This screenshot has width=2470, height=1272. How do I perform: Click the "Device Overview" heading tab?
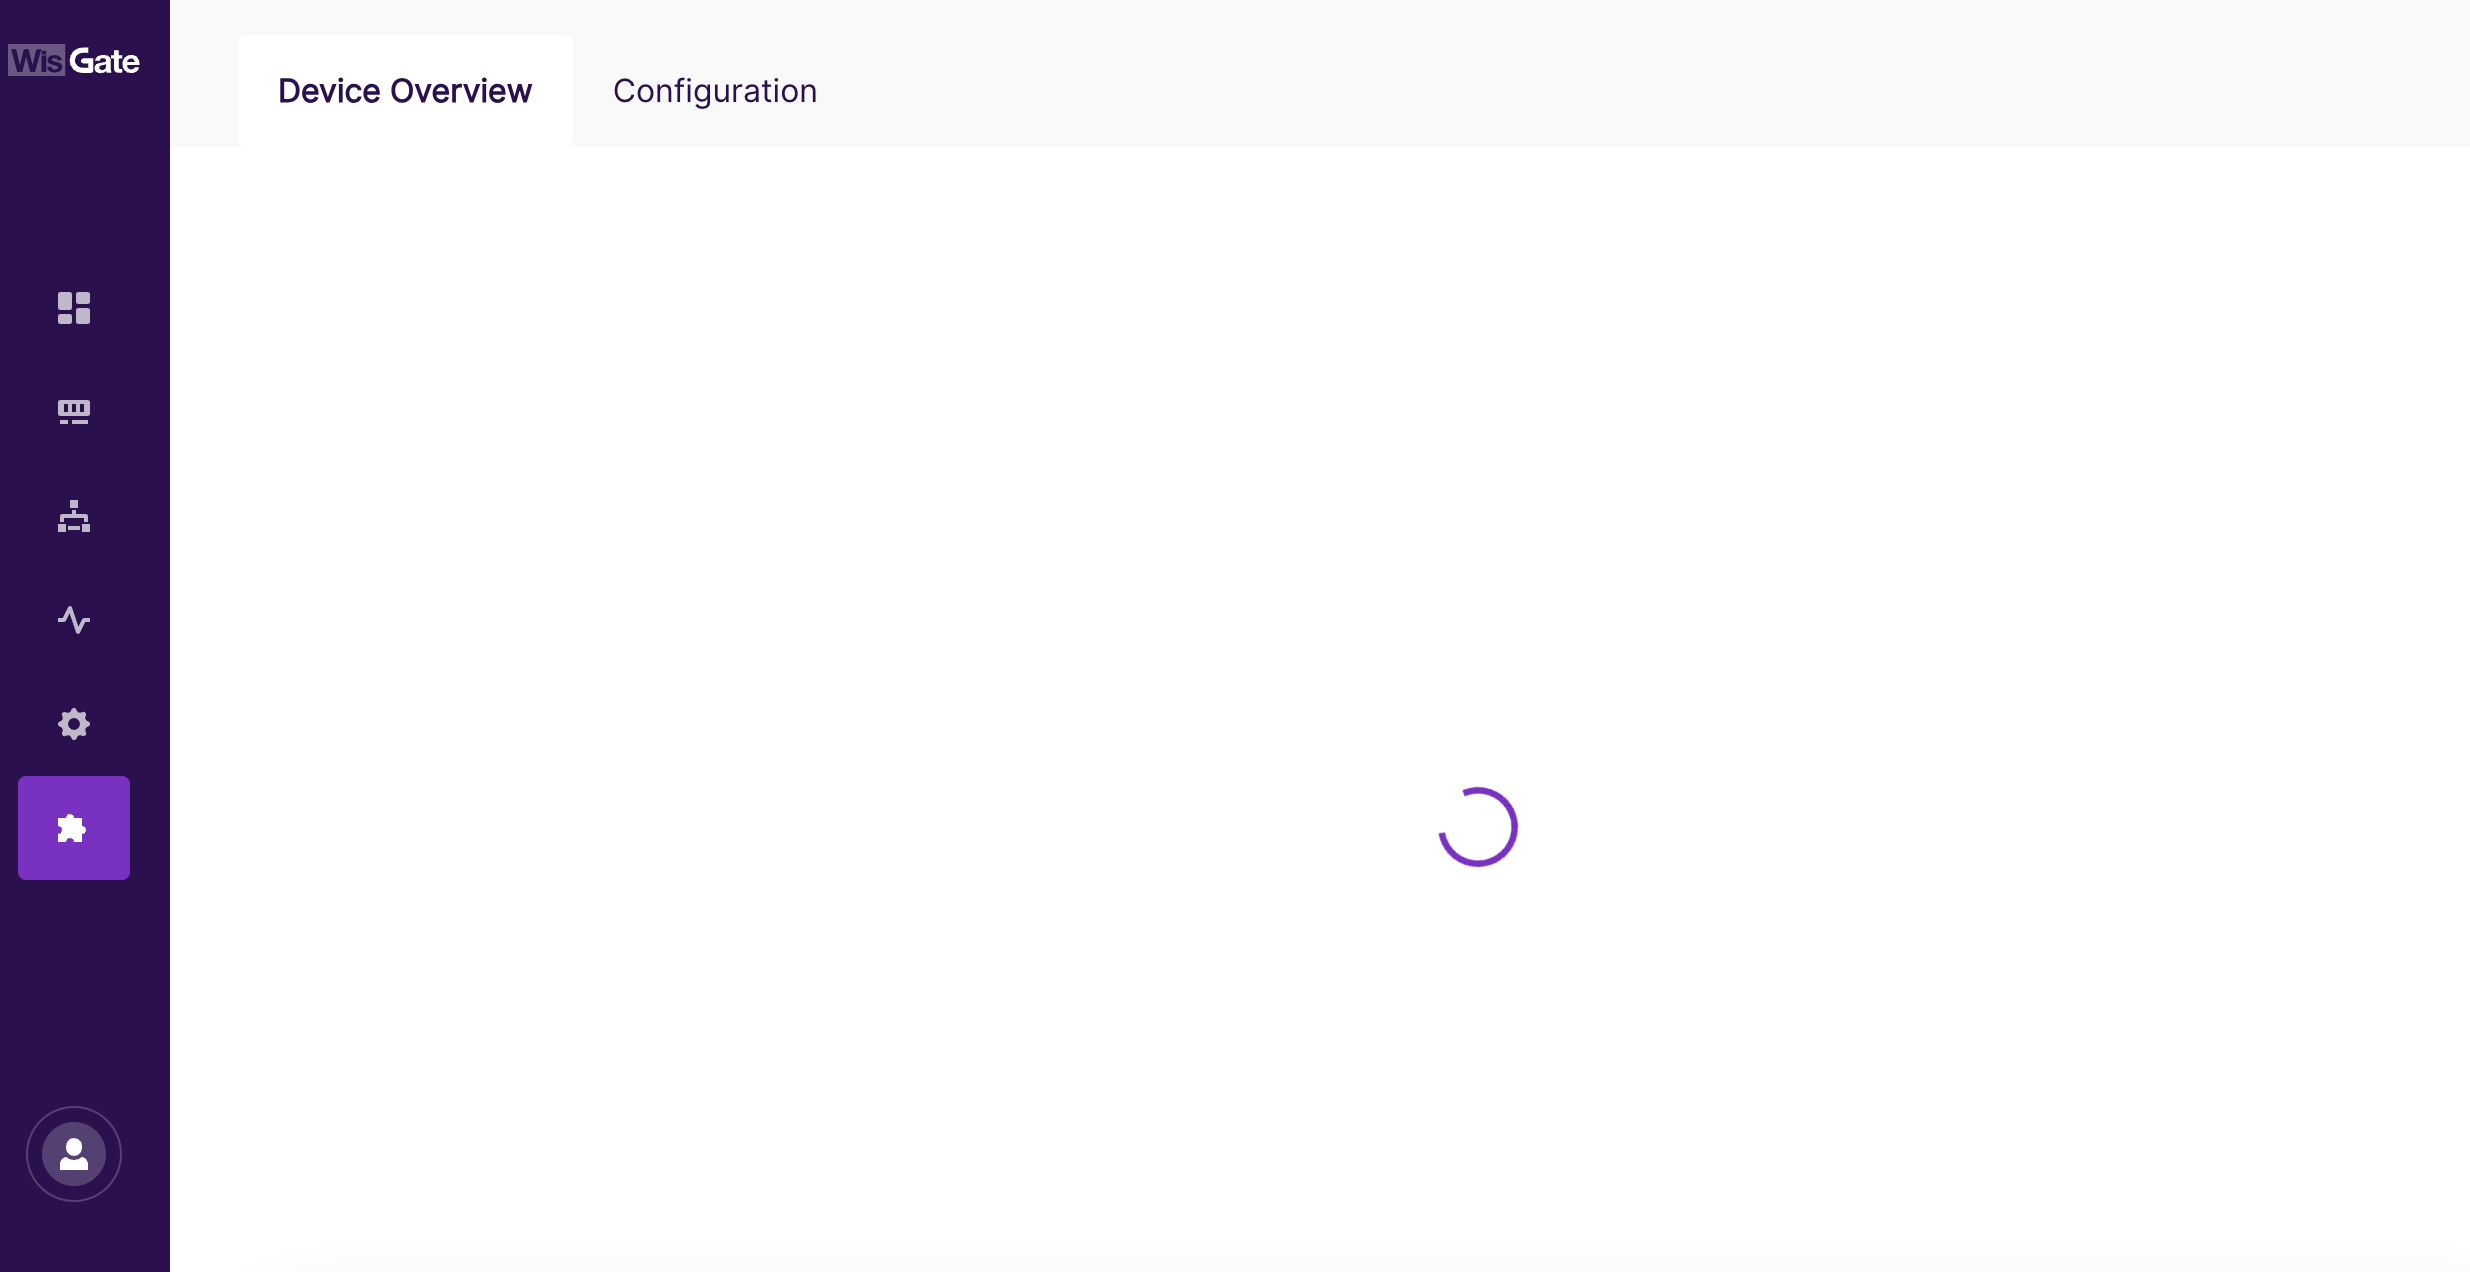pos(405,91)
